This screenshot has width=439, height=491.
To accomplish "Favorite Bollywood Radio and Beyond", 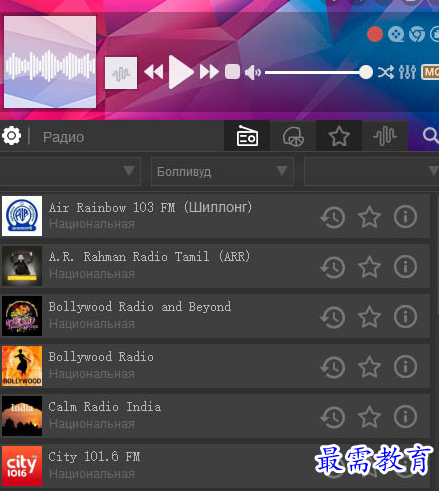I will click(x=369, y=317).
